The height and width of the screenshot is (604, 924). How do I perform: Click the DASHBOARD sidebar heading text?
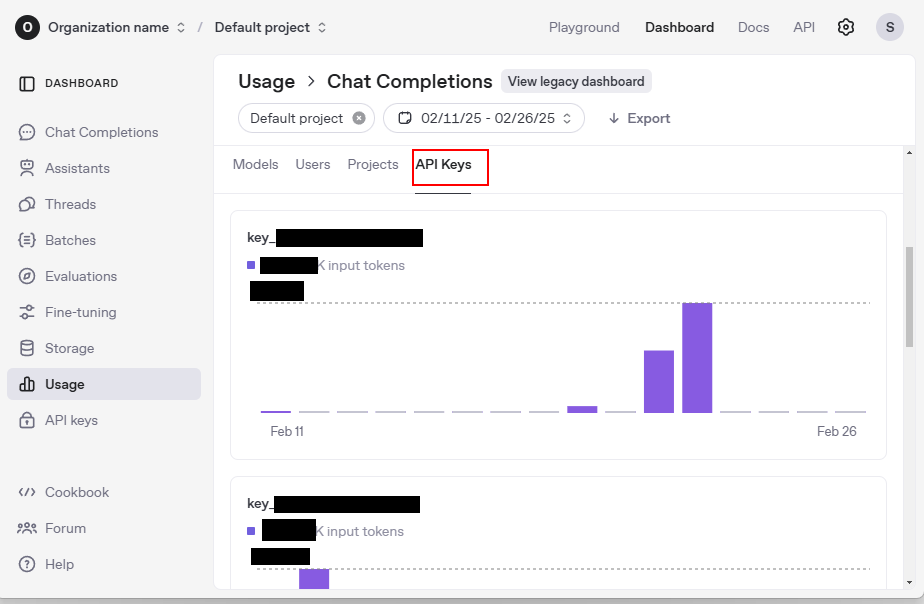click(x=81, y=83)
